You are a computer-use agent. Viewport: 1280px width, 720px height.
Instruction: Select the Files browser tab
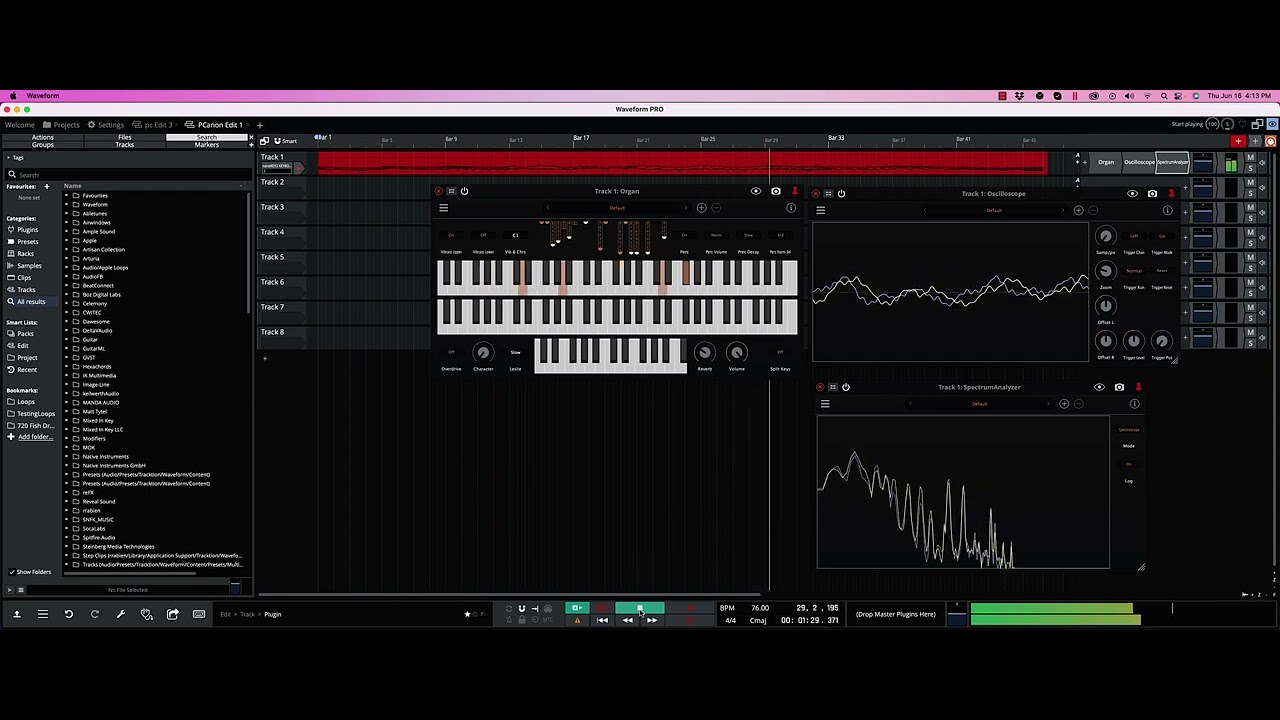(124, 137)
